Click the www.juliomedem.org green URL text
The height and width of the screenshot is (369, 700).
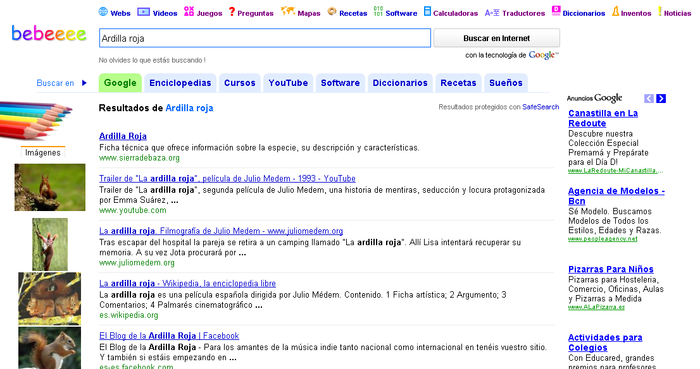(137, 263)
